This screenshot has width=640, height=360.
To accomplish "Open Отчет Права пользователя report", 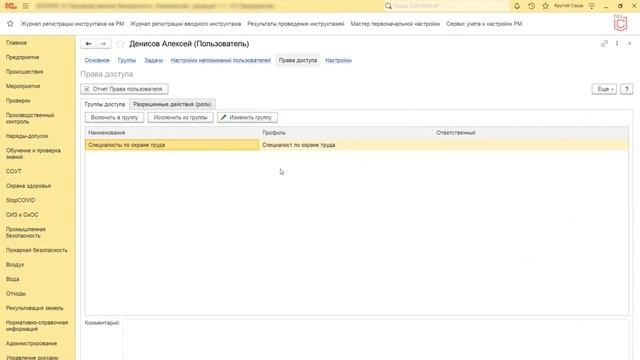I will point(124,89).
